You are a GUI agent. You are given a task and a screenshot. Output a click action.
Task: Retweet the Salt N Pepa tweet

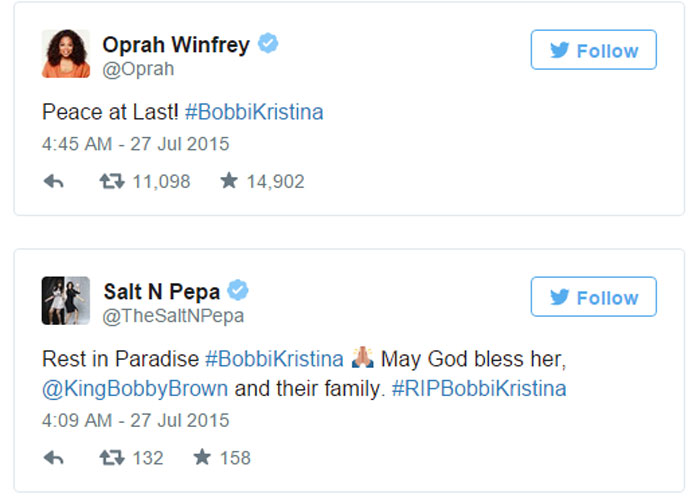click(111, 458)
